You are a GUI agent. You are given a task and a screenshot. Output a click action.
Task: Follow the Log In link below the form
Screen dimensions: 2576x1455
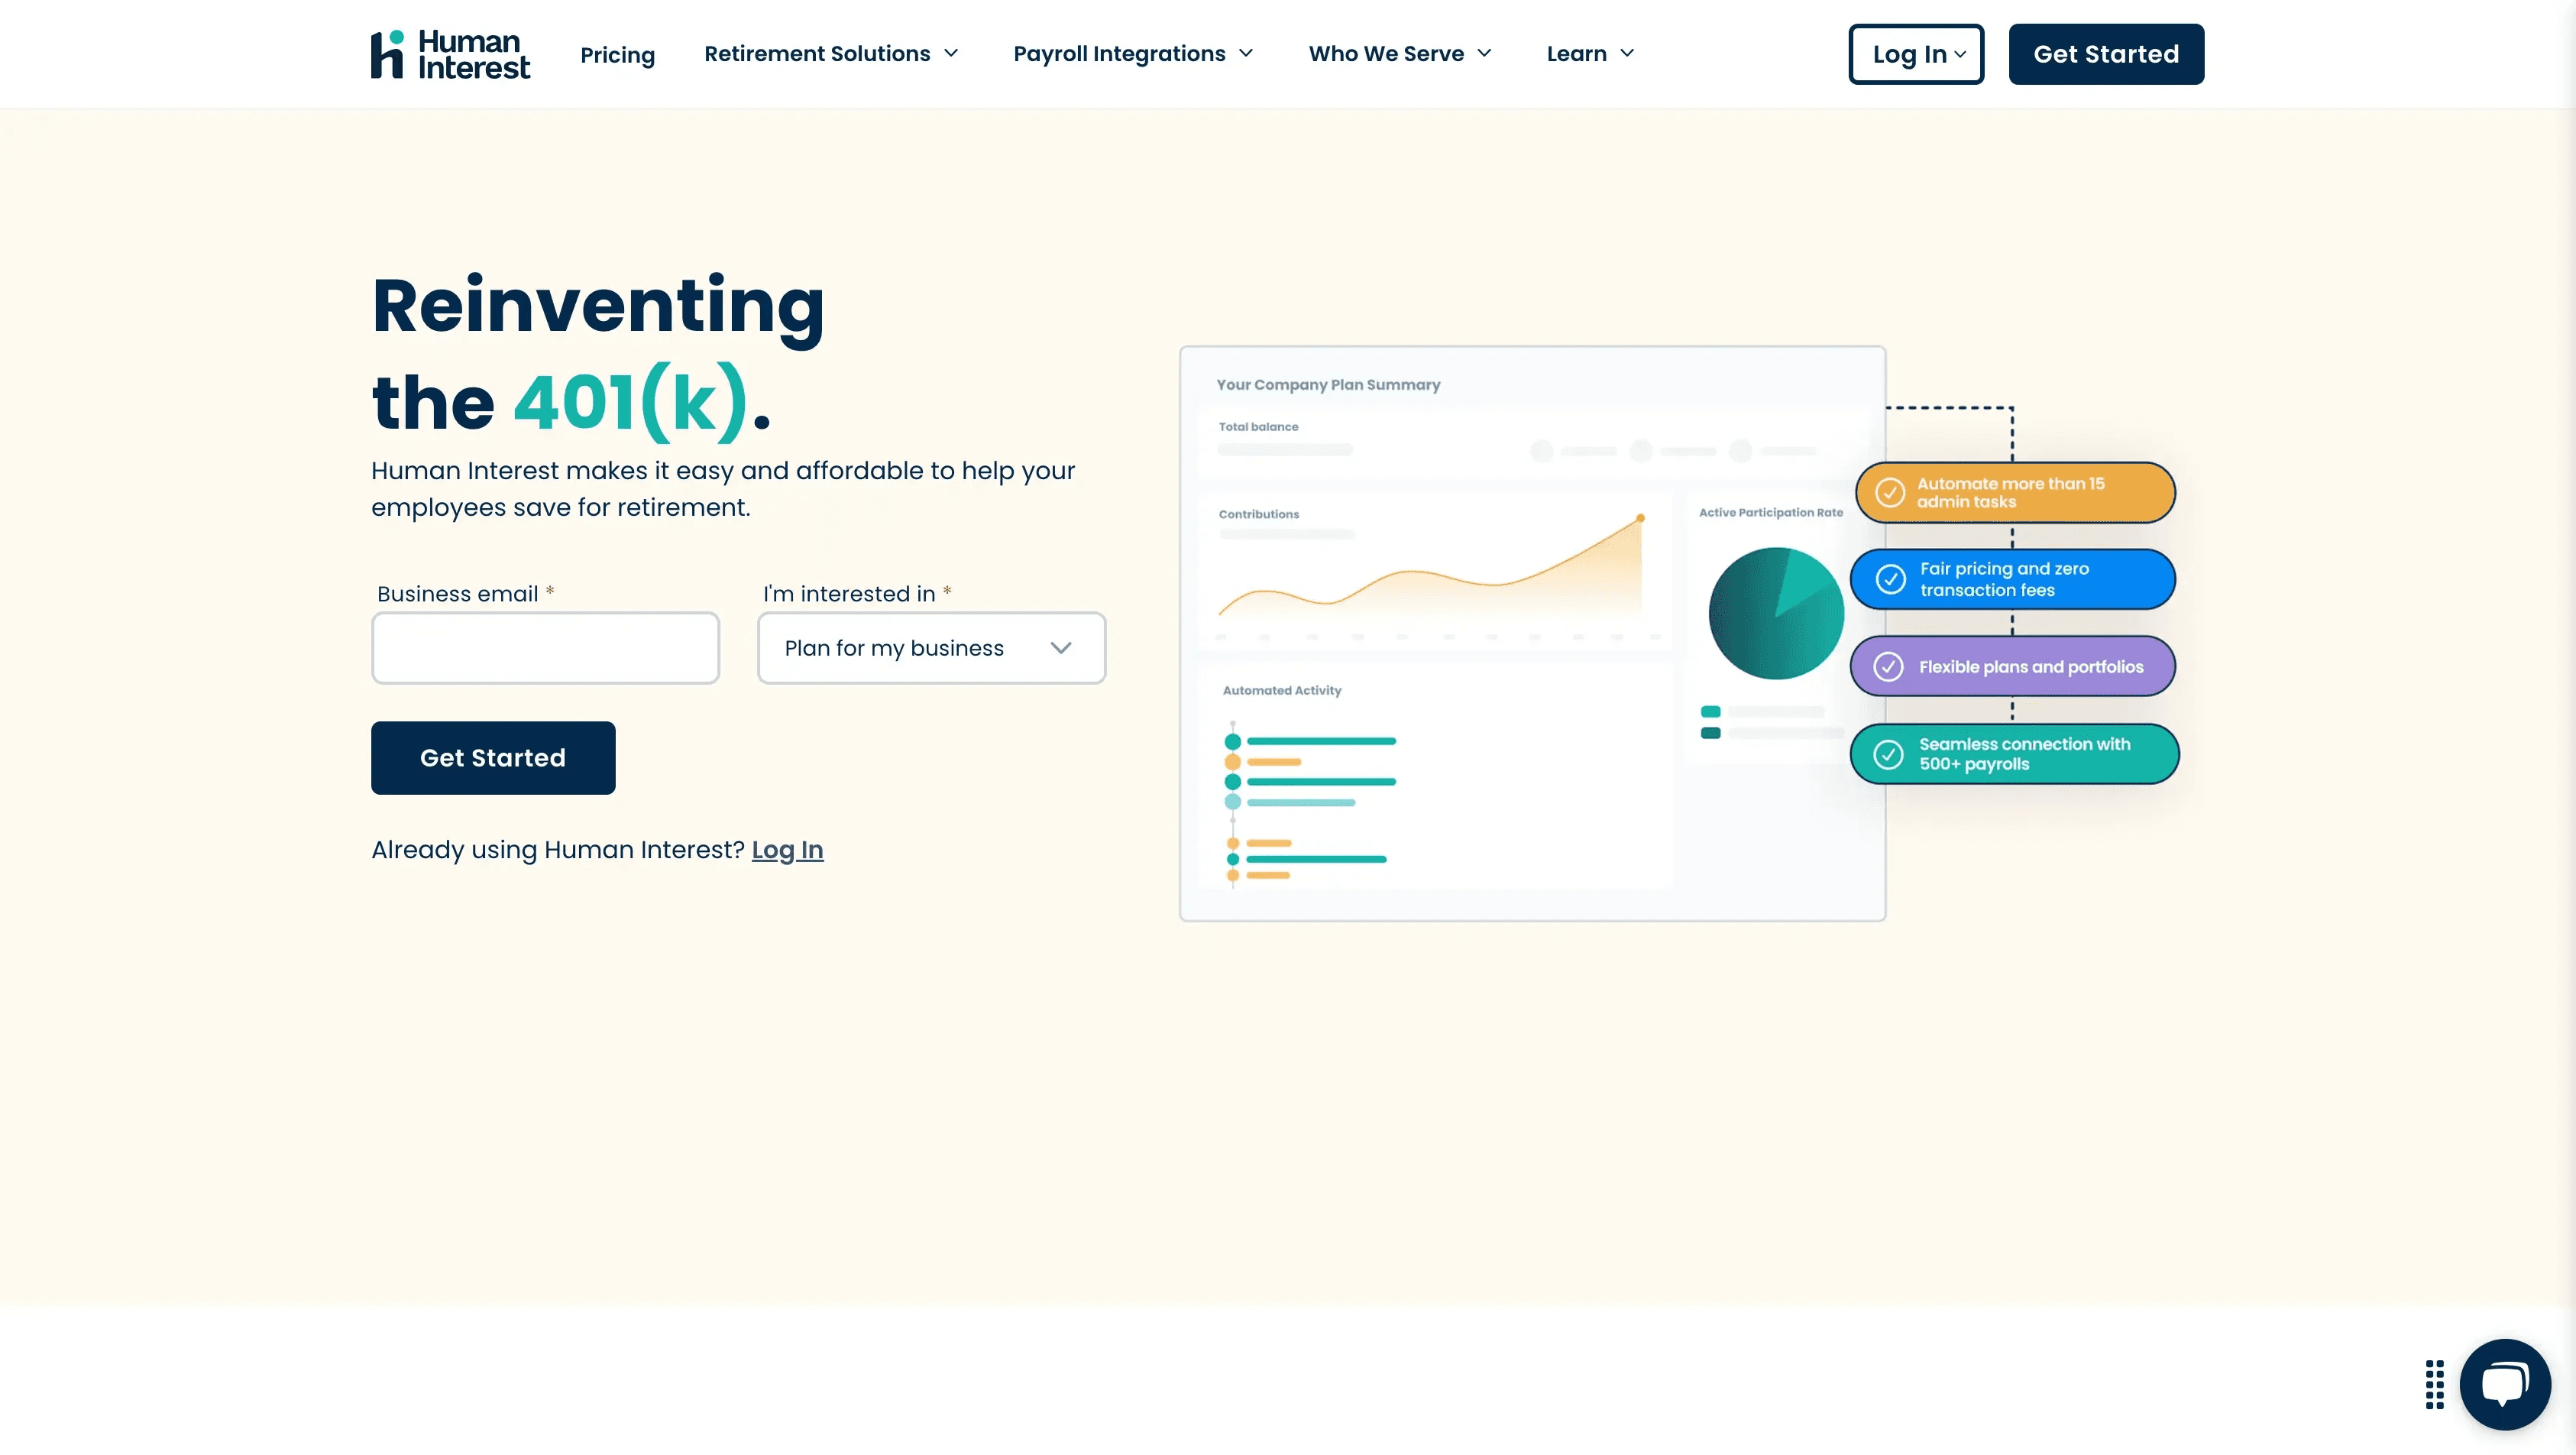point(787,850)
